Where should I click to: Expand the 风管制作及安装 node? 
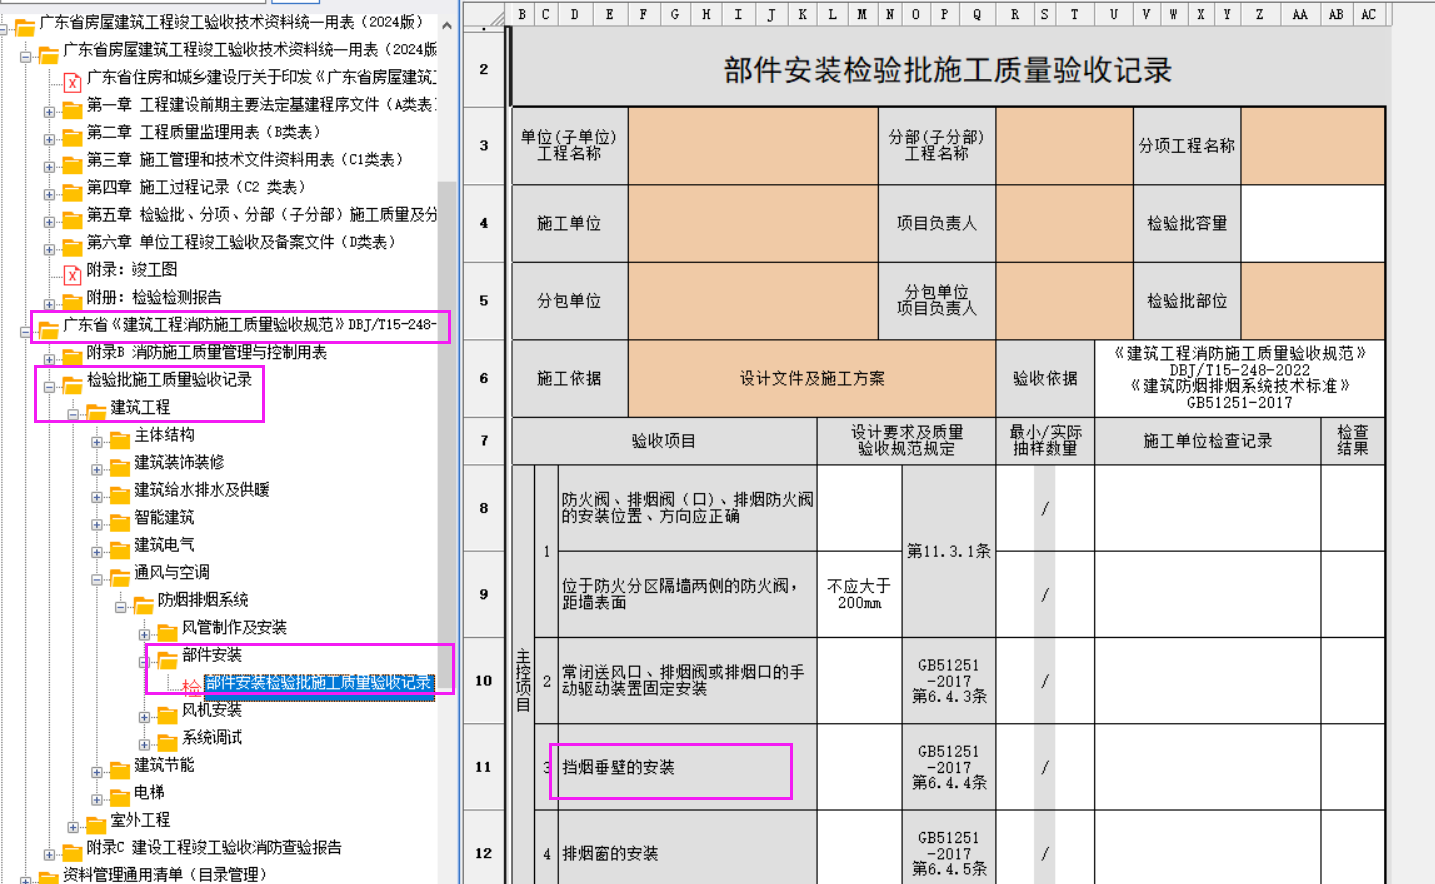(144, 634)
